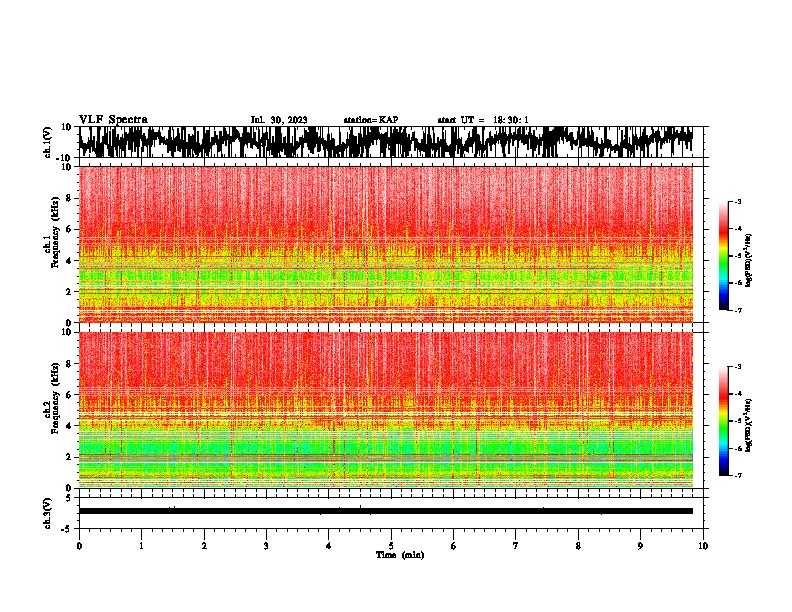Click the black ch.3 voltage trace band
Viewport: 792px width, 612px height.
[x=386, y=511]
